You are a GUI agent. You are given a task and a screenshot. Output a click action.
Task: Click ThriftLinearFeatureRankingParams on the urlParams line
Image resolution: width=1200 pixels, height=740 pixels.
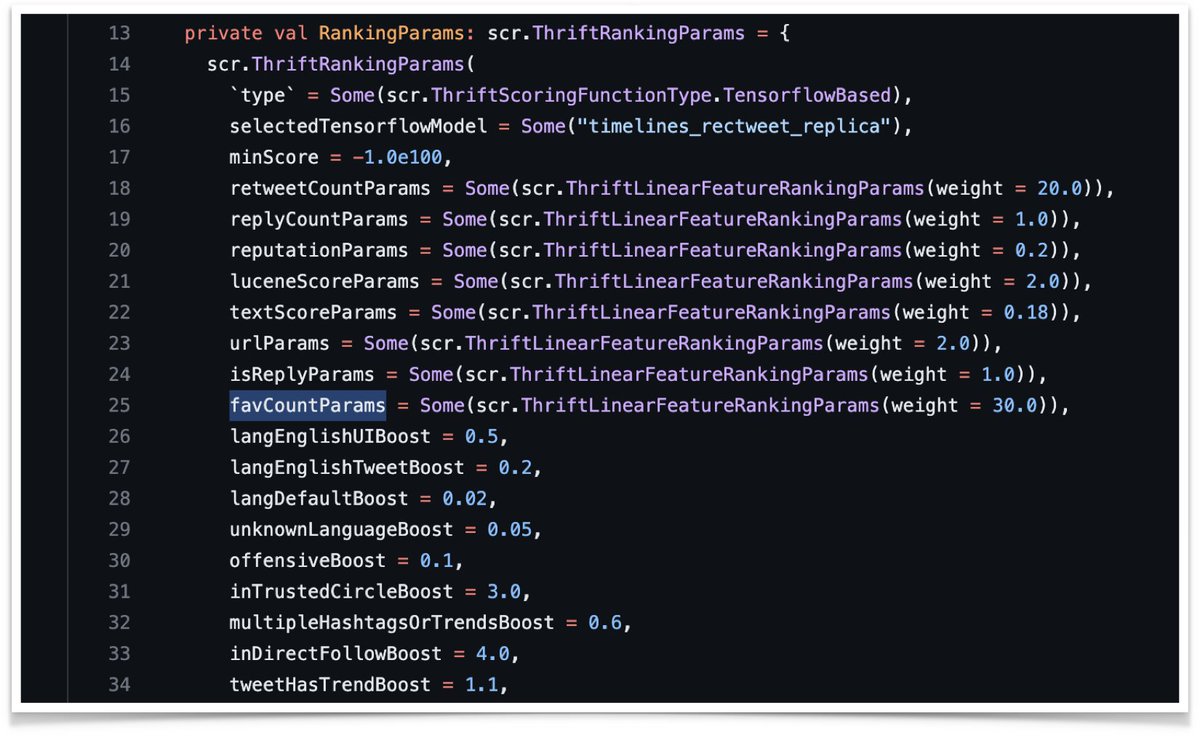644,343
